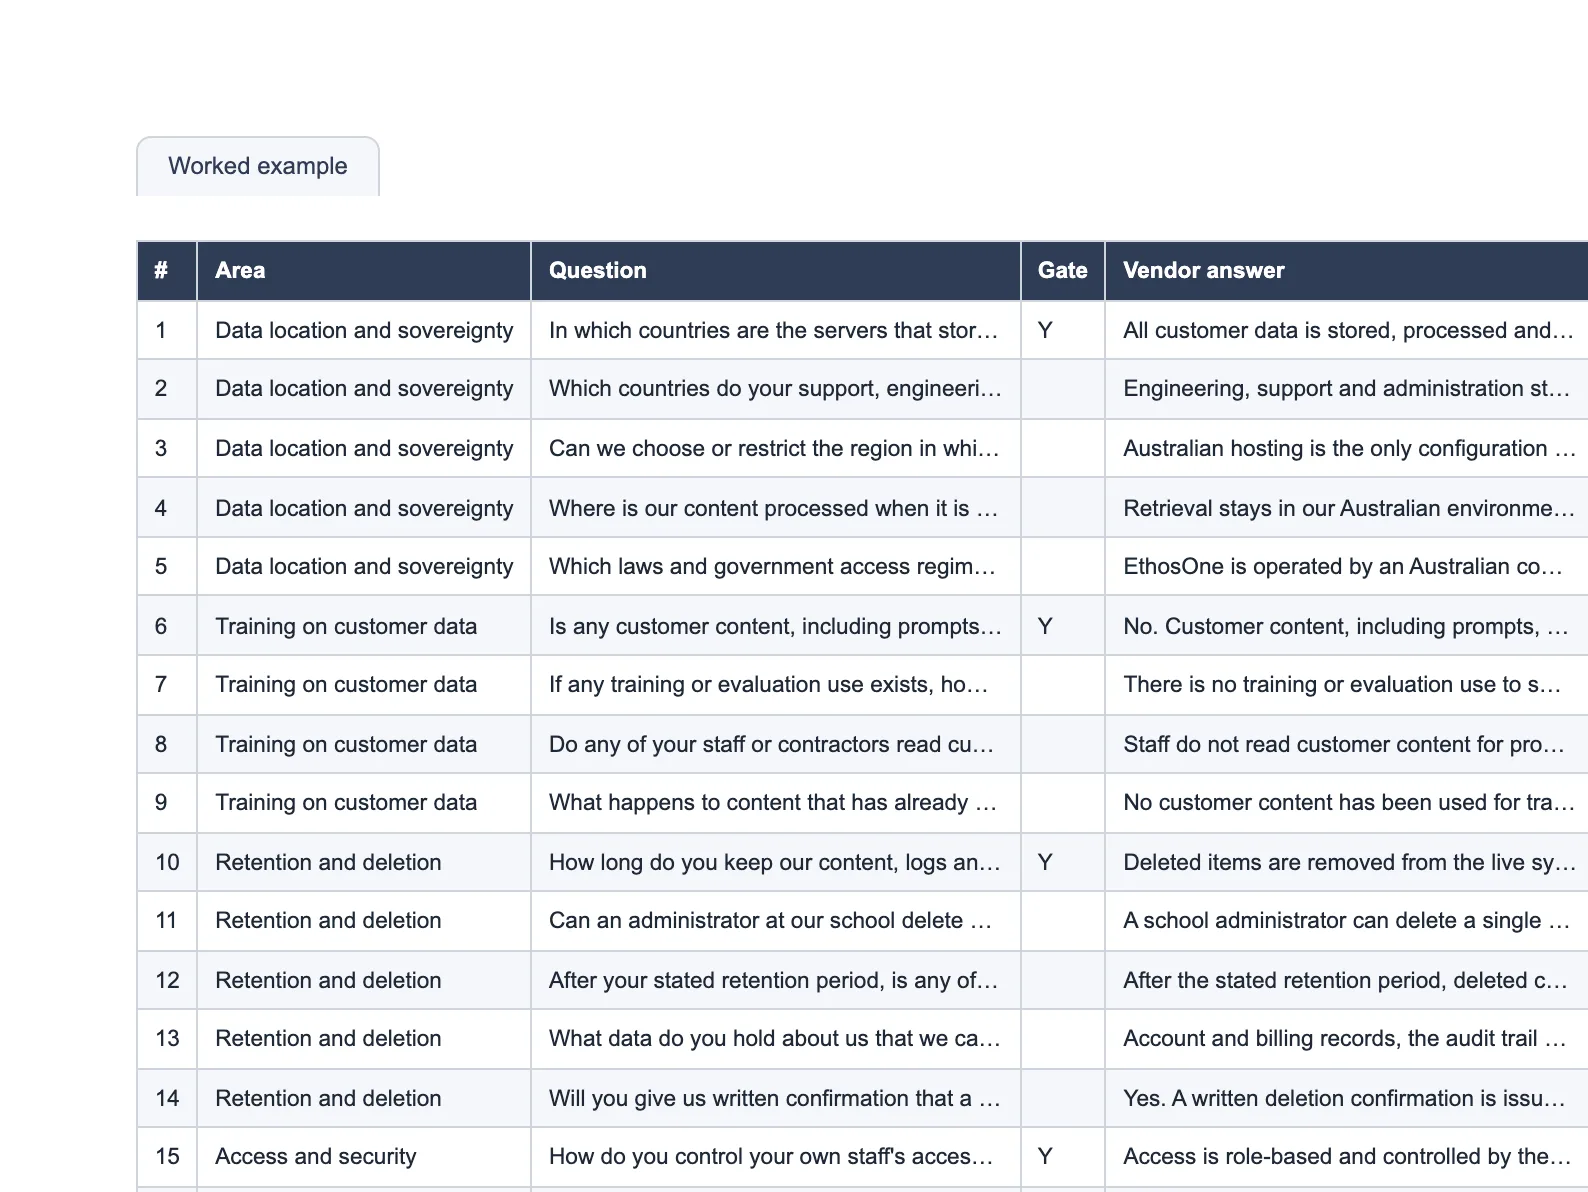Screen dimensions: 1588x1192
Task: Click the Area cell in row 10
Action: click(x=364, y=862)
